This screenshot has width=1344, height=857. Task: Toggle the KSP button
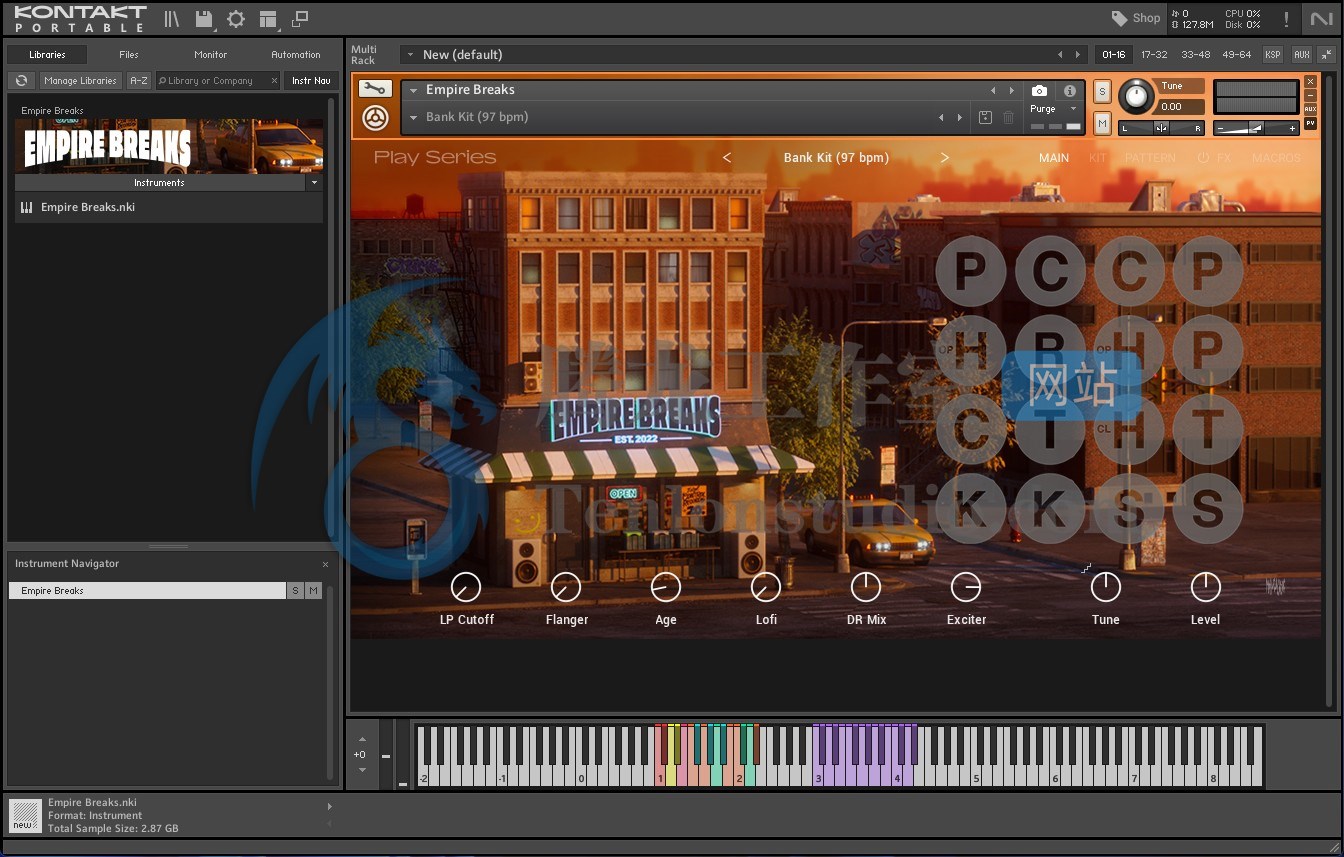pyautogui.click(x=1272, y=55)
